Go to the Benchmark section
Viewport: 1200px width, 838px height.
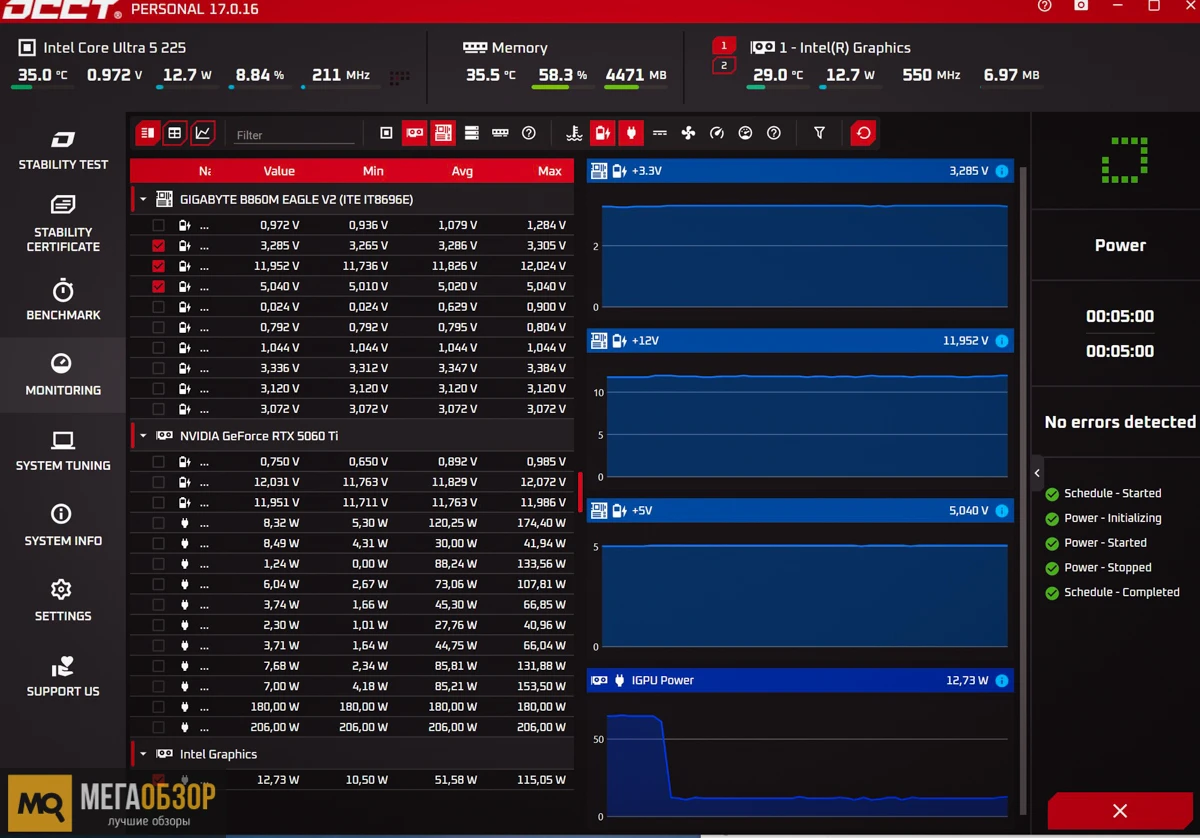click(63, 300)
